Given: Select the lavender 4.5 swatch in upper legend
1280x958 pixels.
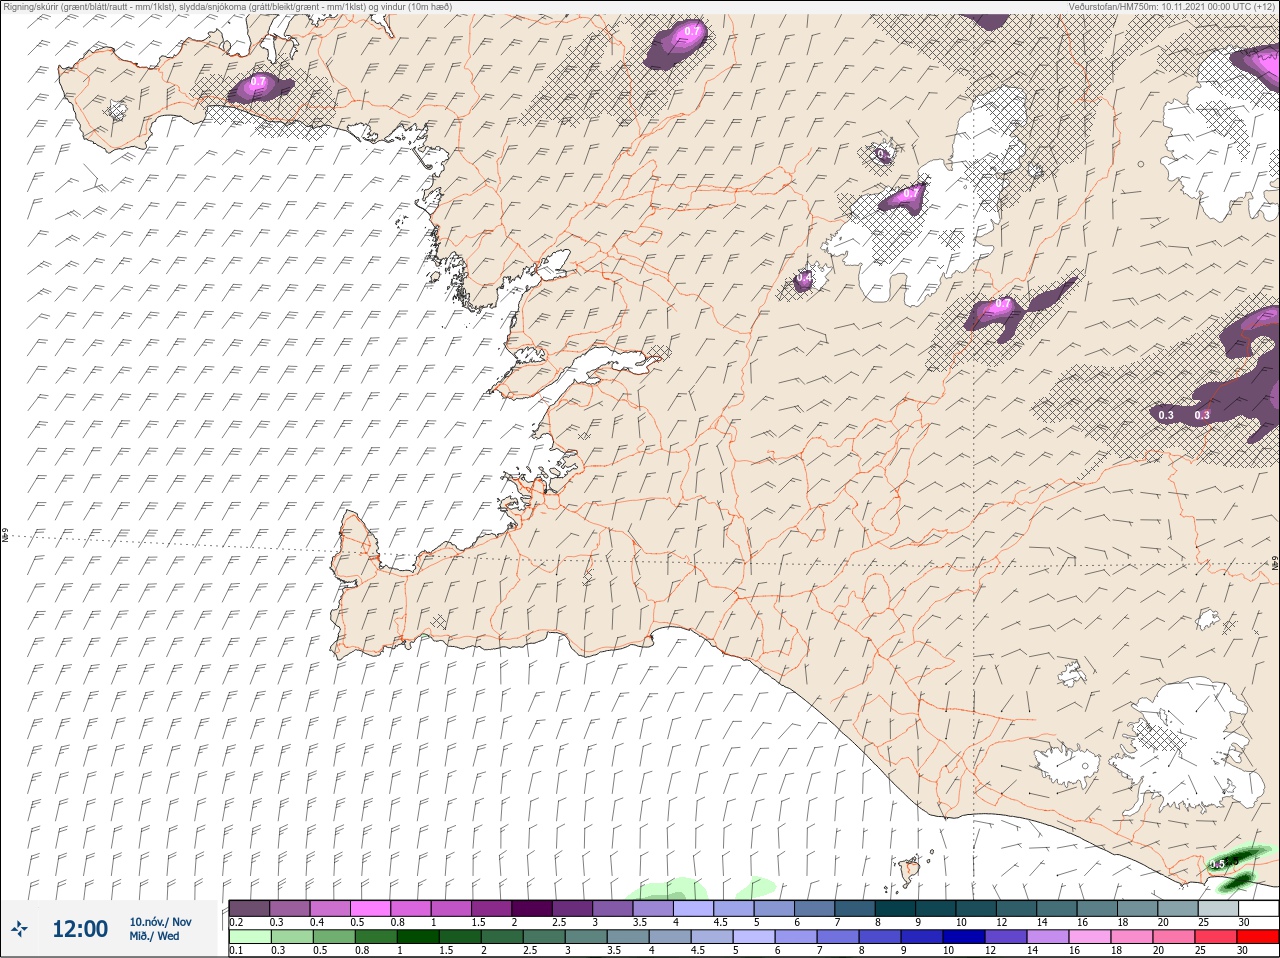Looking at the screenshot, I should click(x=734, y=908).
